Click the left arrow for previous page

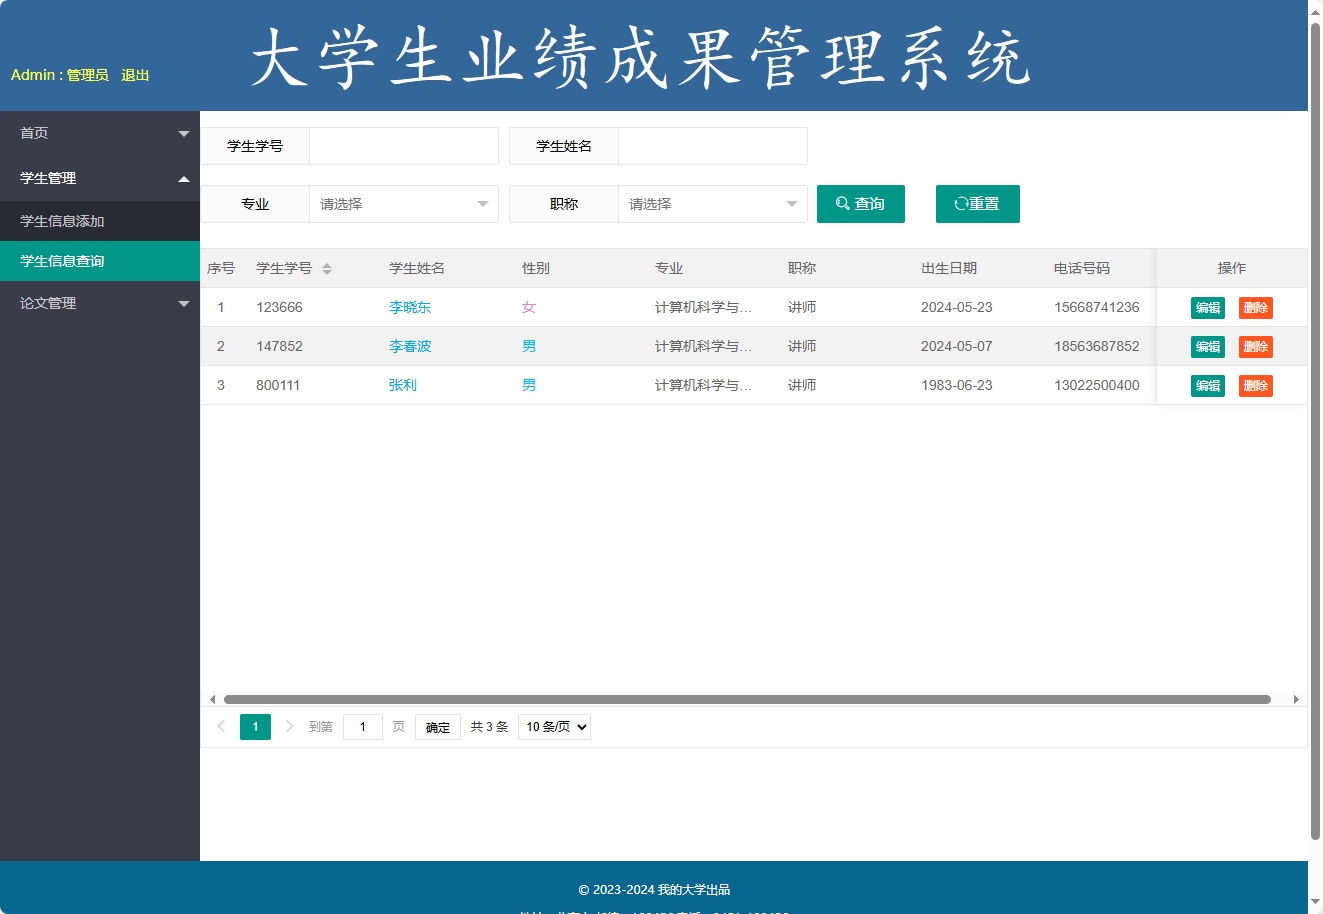coord(221,727)
